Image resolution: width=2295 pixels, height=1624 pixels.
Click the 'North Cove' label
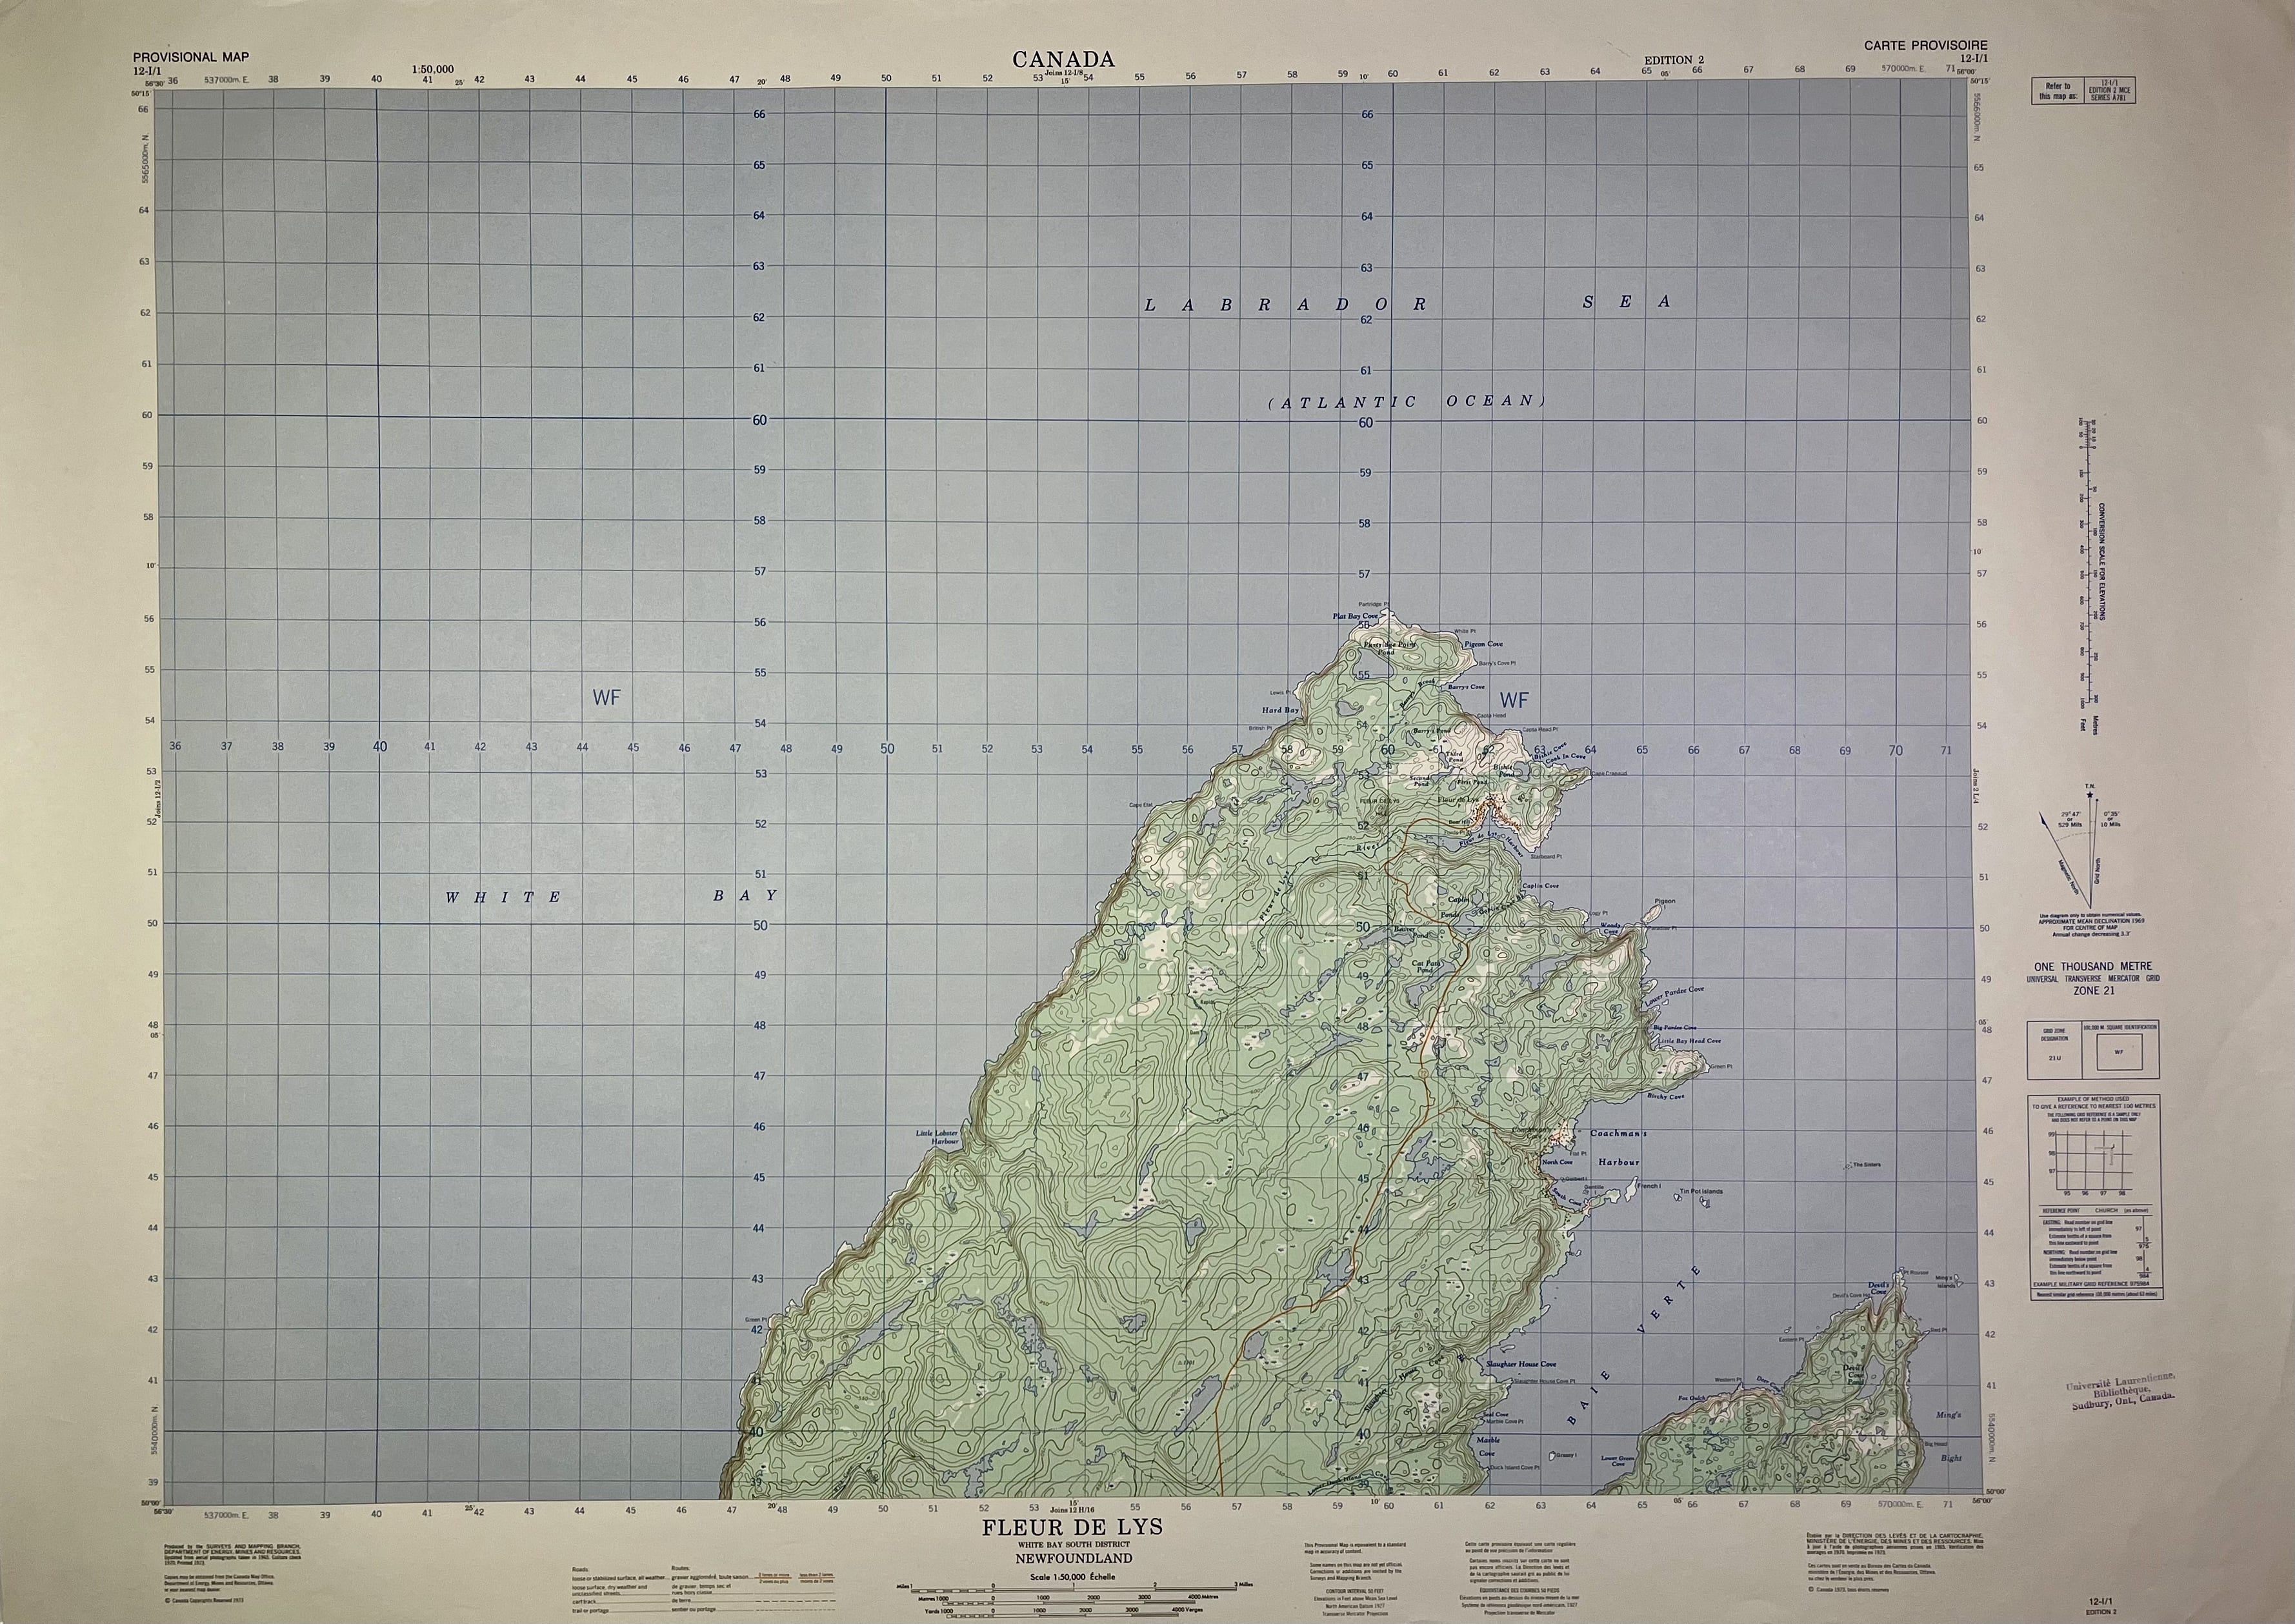pos(1557,1162)
